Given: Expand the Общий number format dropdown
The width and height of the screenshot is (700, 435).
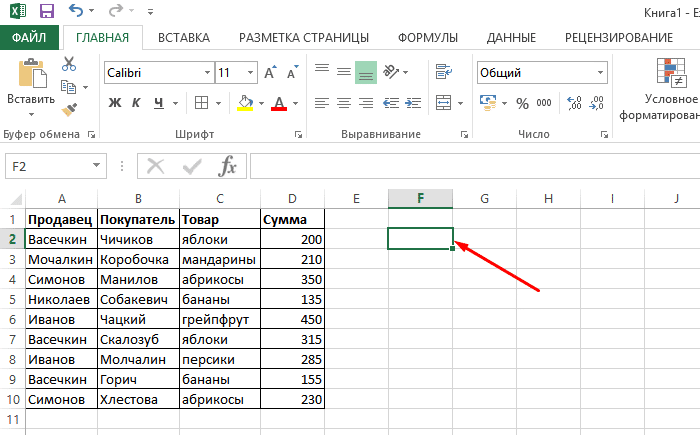Looking at the screenshot, I should pyautogui.click(x=599, y=73).
